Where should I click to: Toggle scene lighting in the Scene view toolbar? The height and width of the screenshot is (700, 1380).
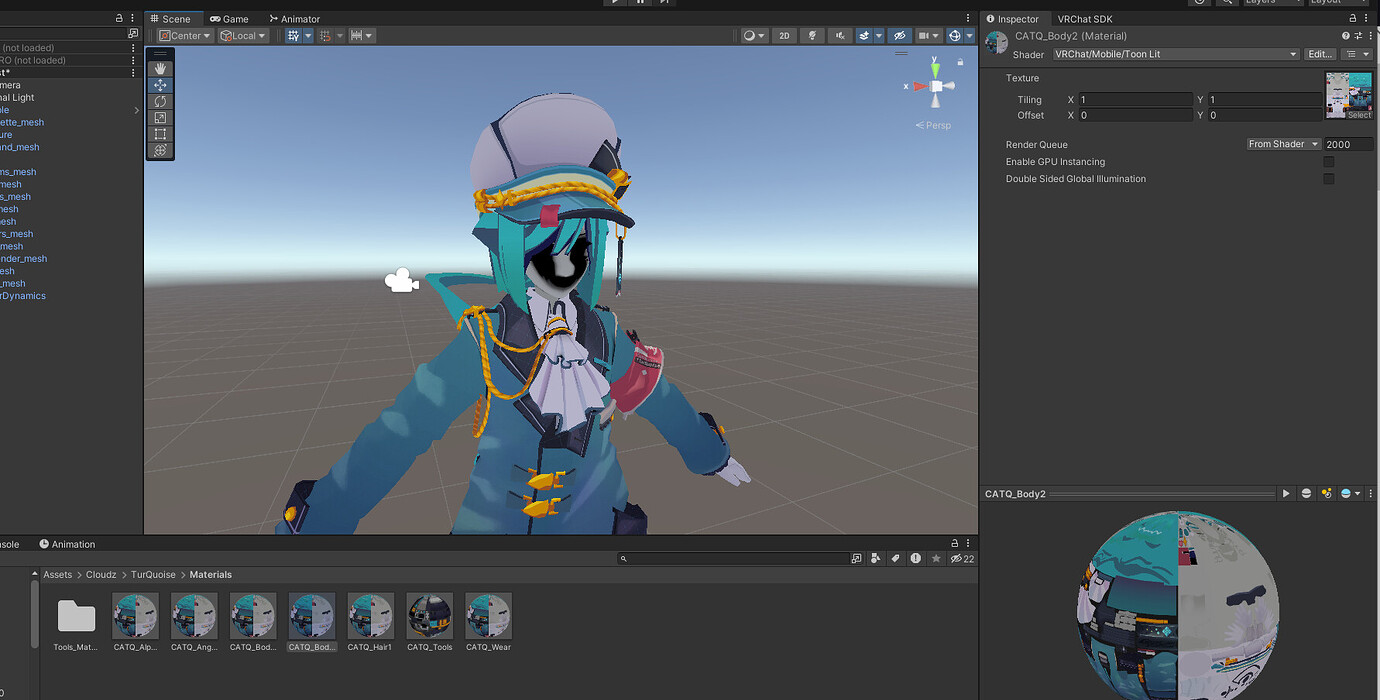point(812,35)
